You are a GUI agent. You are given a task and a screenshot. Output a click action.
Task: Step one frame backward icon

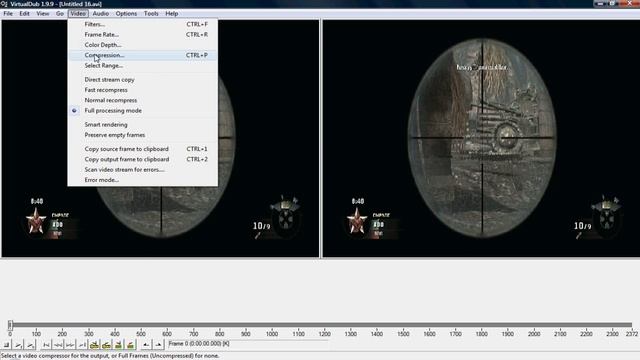58,345
